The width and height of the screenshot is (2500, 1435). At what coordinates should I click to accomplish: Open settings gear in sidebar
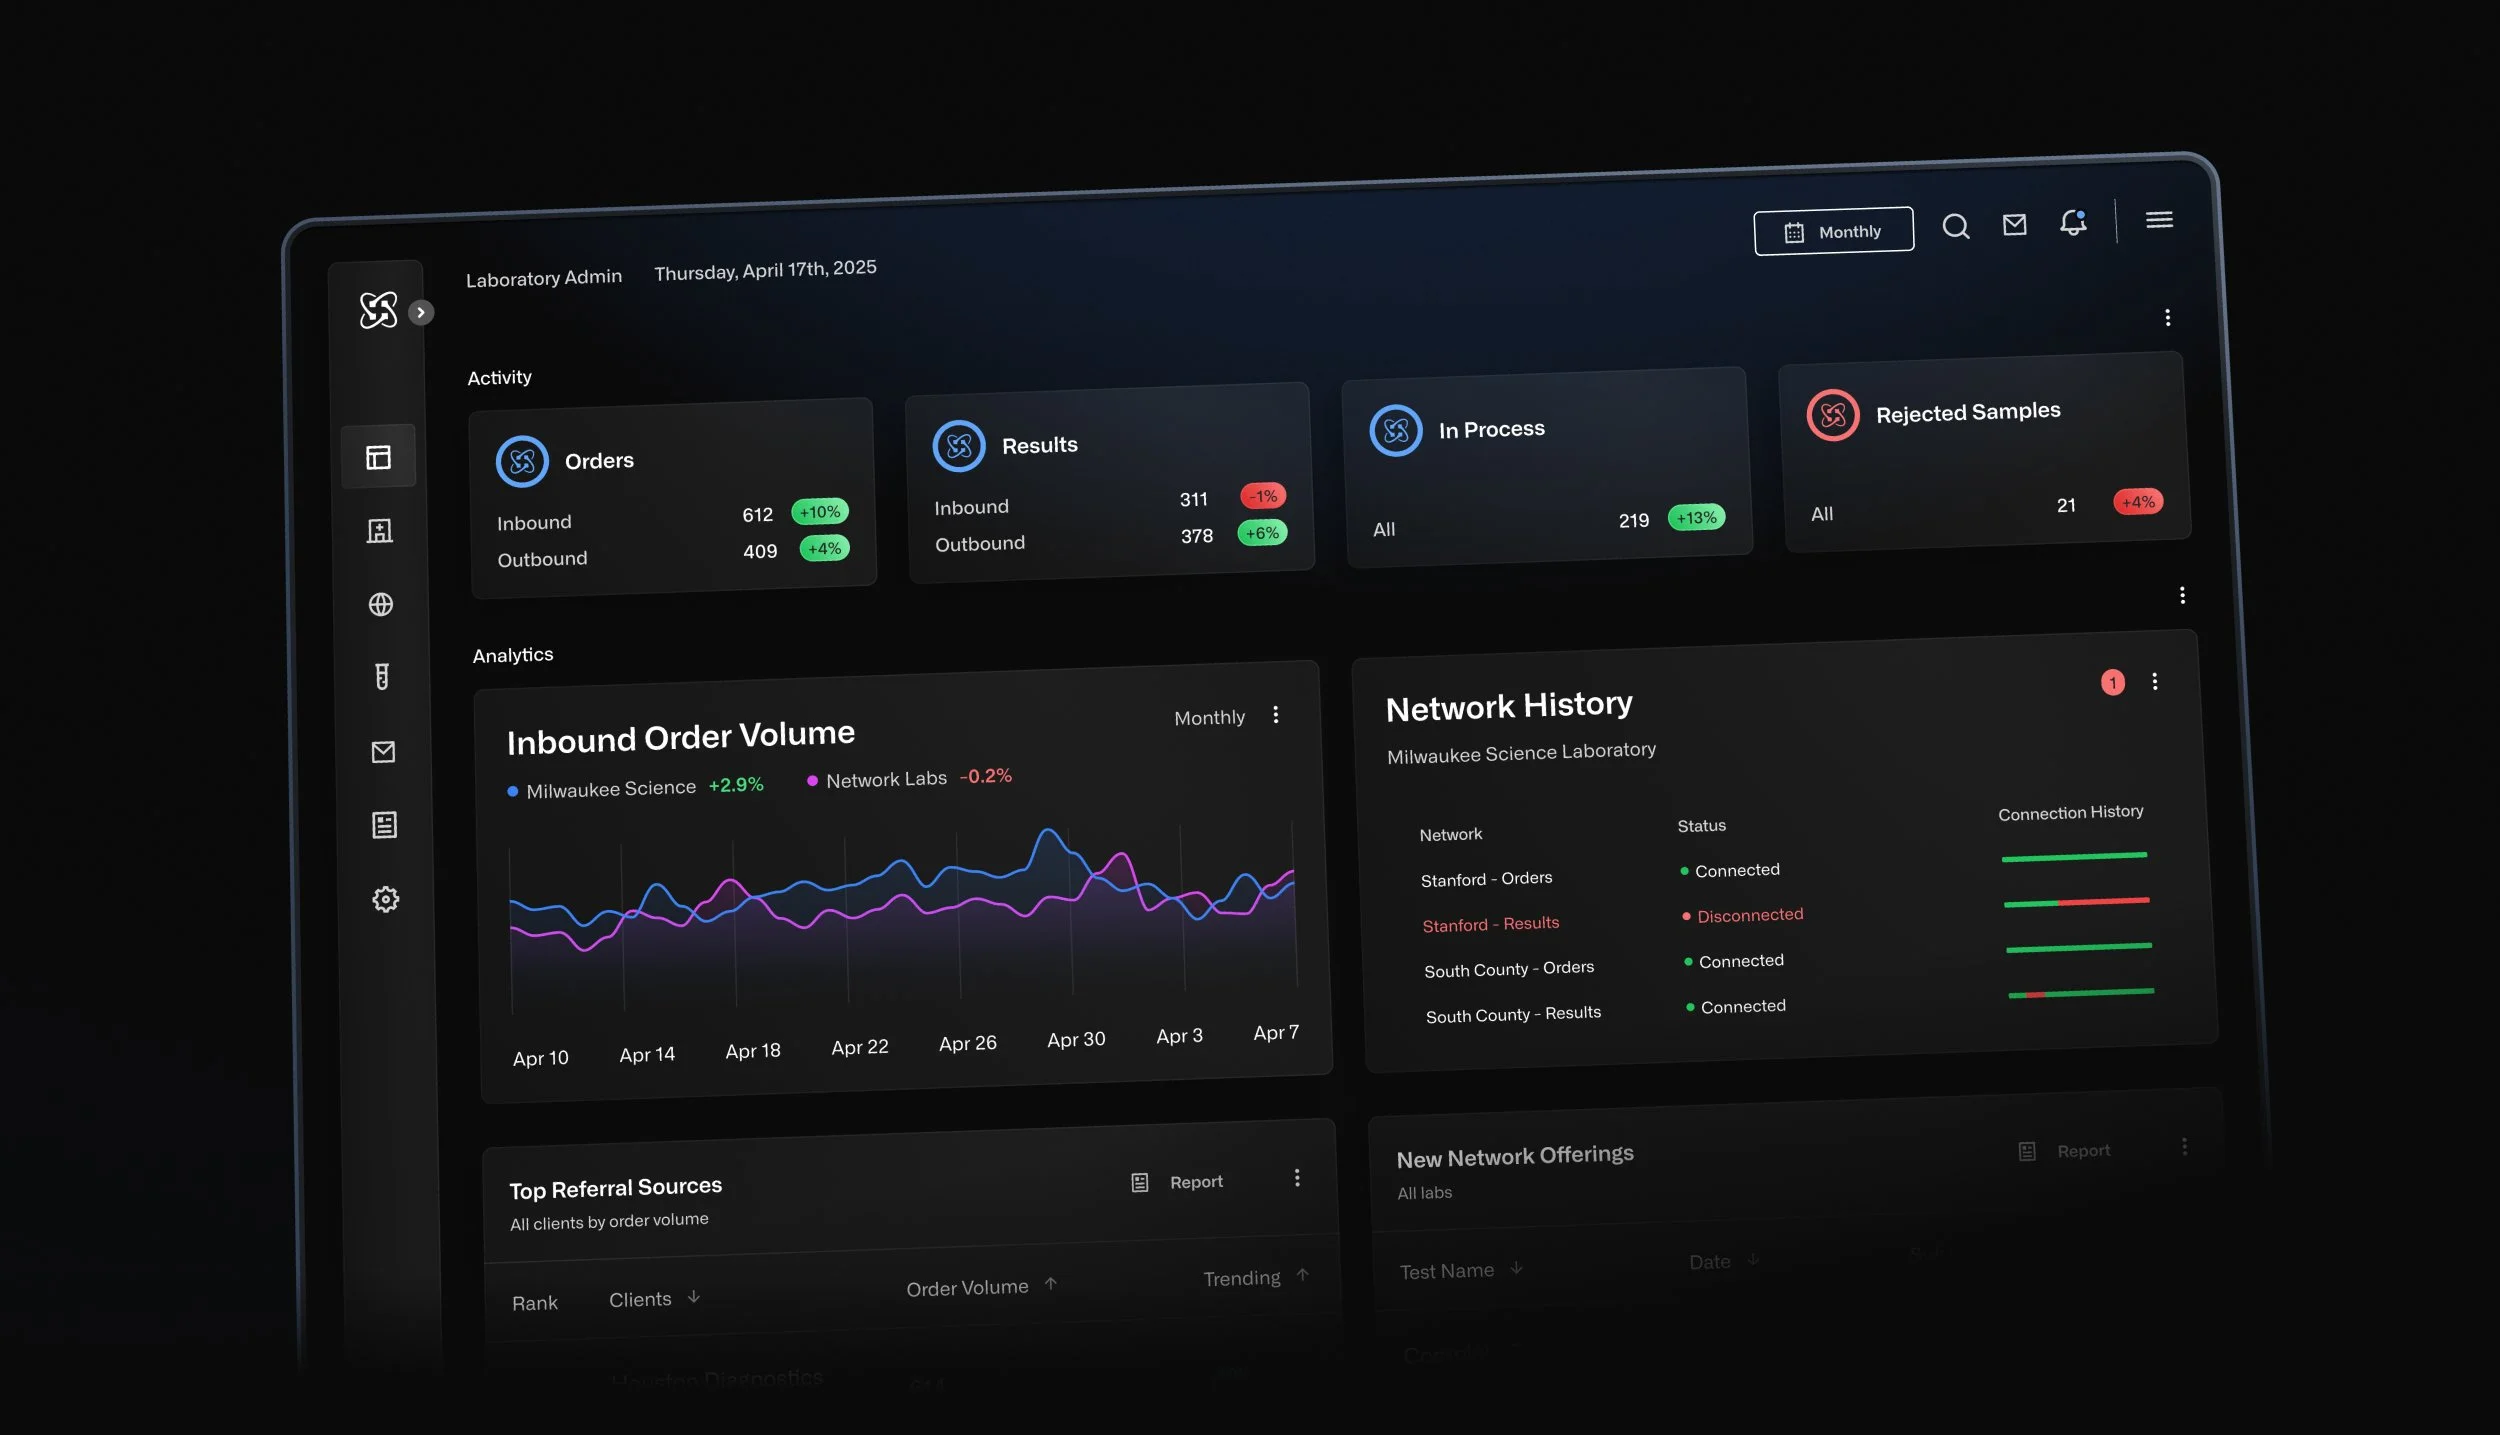coord(386,899)
